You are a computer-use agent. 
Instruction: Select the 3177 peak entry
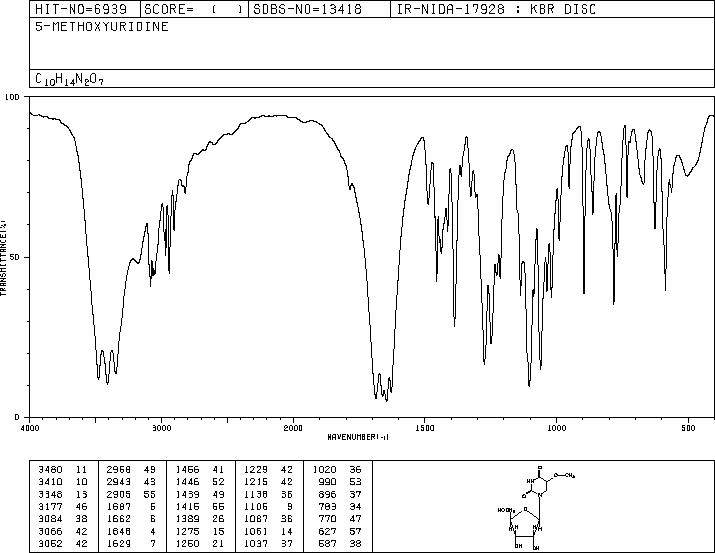click(62, 506)
